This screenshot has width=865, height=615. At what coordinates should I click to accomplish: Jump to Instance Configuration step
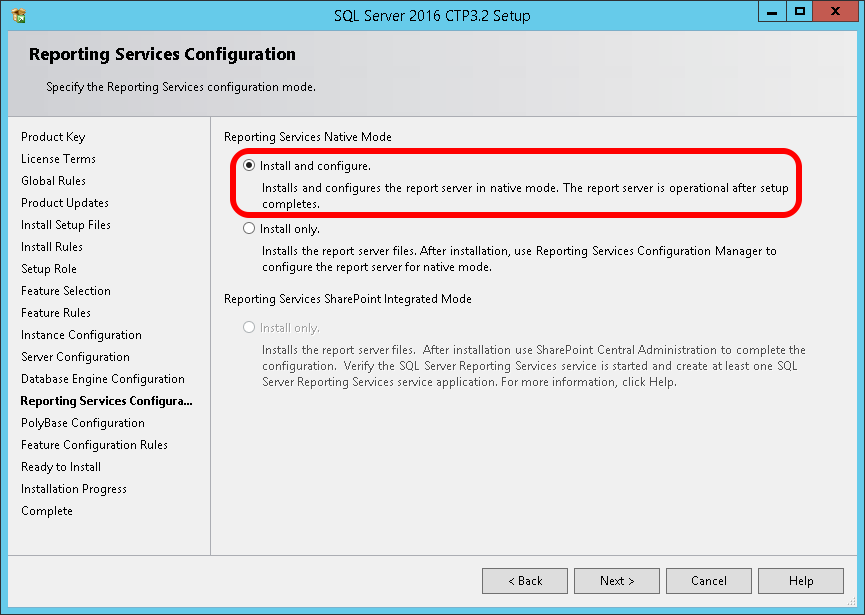[x=81, y=335]
